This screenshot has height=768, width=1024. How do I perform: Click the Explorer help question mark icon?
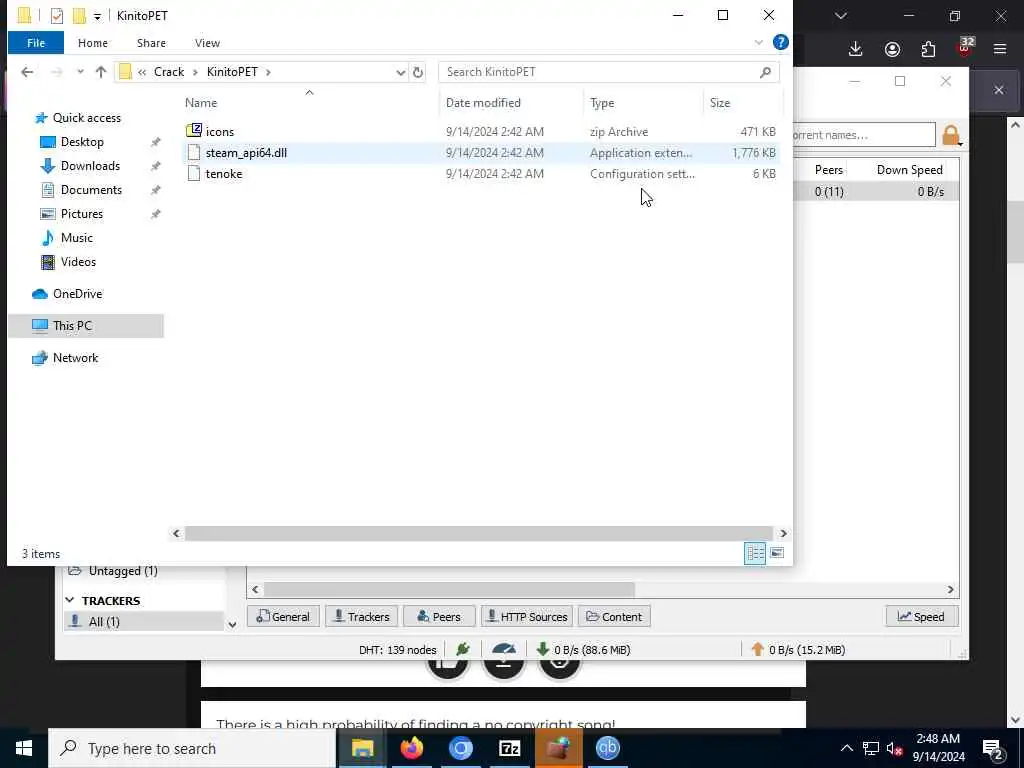[x=780, y=42]
